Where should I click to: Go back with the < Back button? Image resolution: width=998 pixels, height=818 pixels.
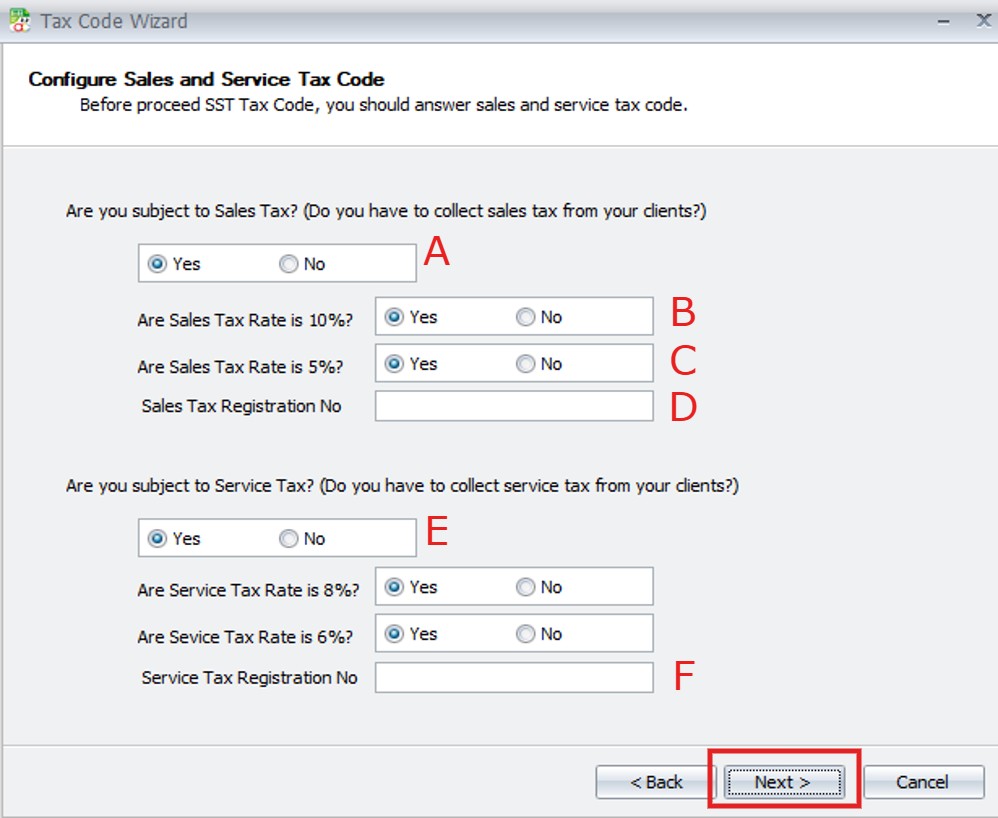(x=656, y=782)
